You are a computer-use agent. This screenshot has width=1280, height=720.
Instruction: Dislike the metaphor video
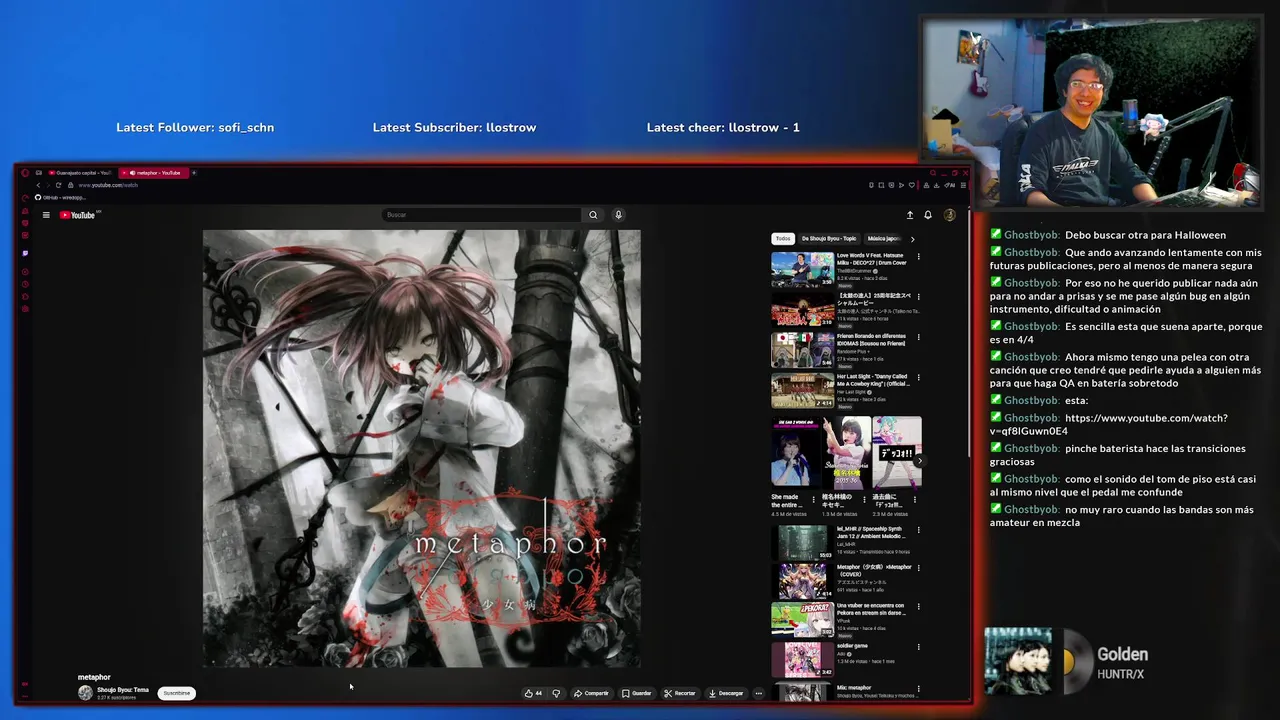pos(556,693)
